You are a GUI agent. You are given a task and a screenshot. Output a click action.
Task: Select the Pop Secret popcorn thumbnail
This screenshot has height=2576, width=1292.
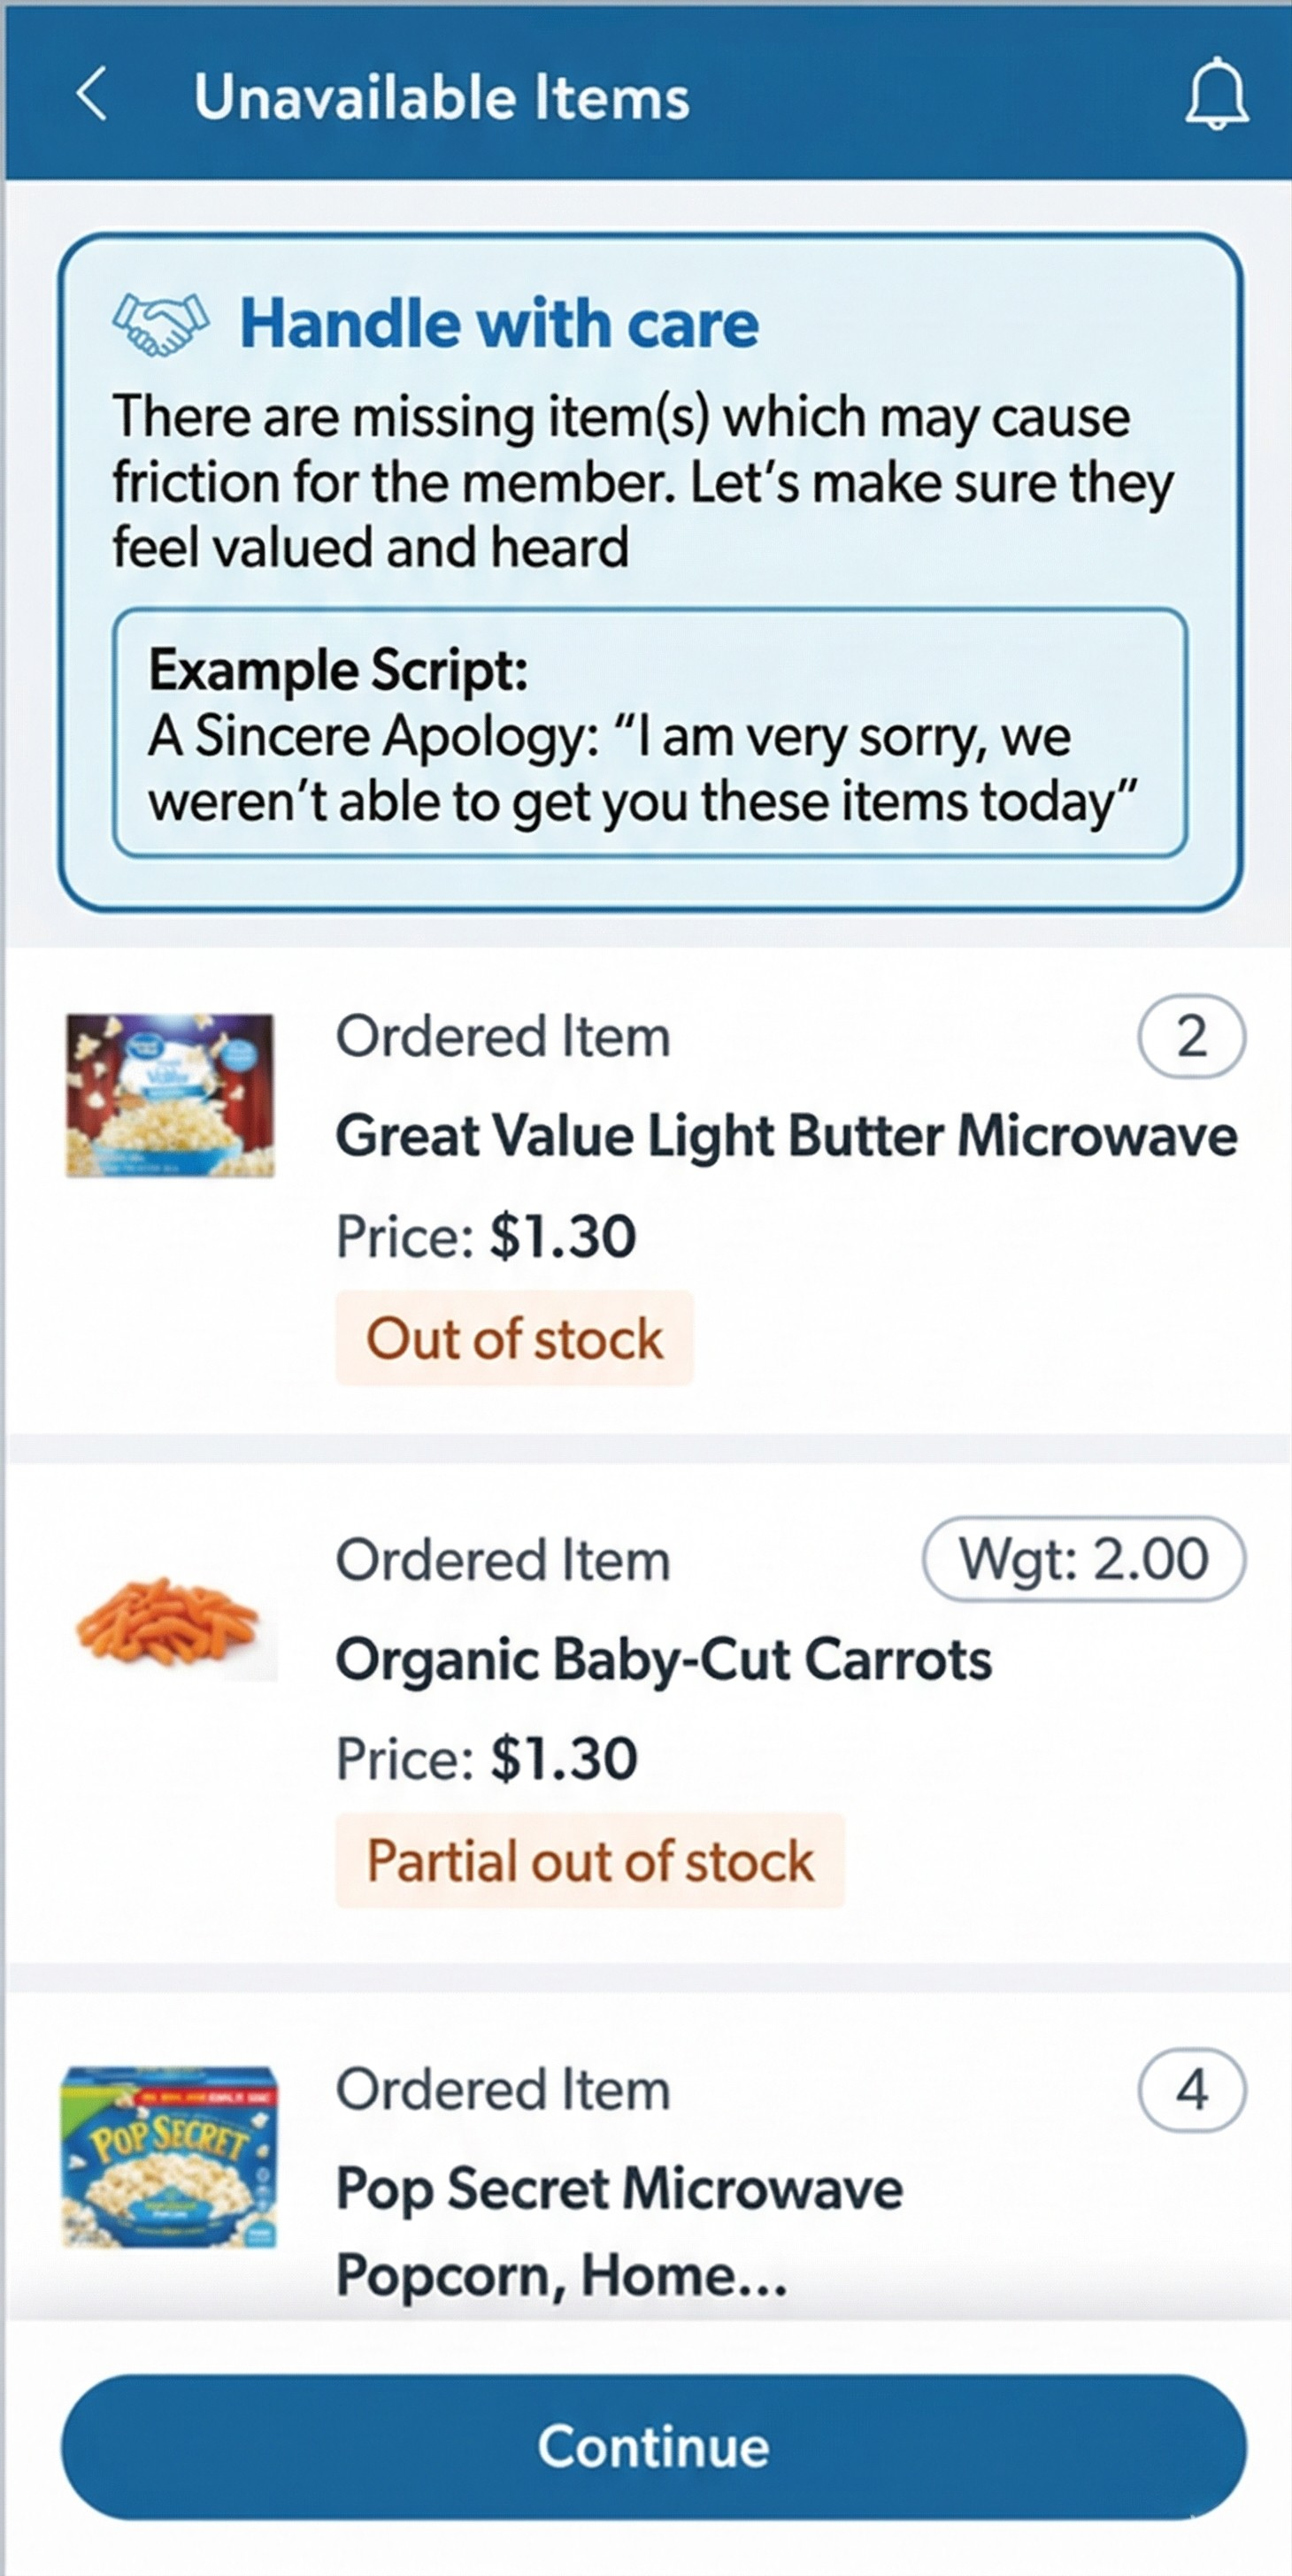point(169,2158)
